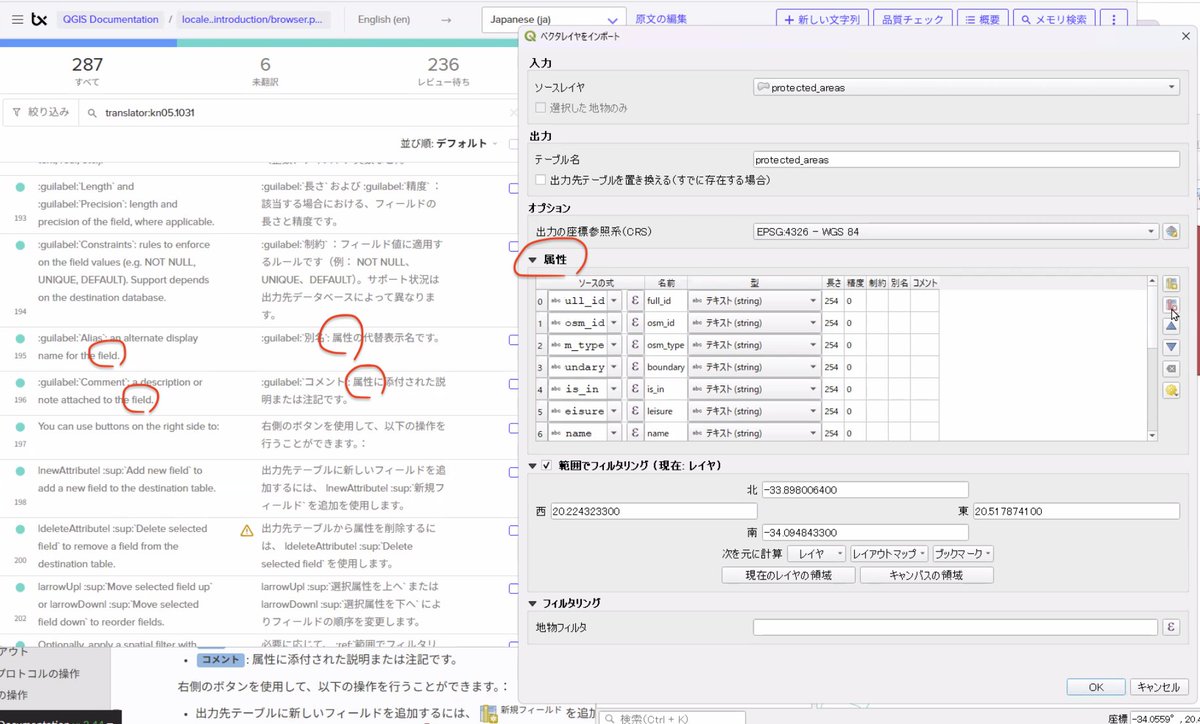Click the reset fields icon below clear icon
Image resolution: width=1200 pixels, height=724 pixels.
pos(1172,390)
